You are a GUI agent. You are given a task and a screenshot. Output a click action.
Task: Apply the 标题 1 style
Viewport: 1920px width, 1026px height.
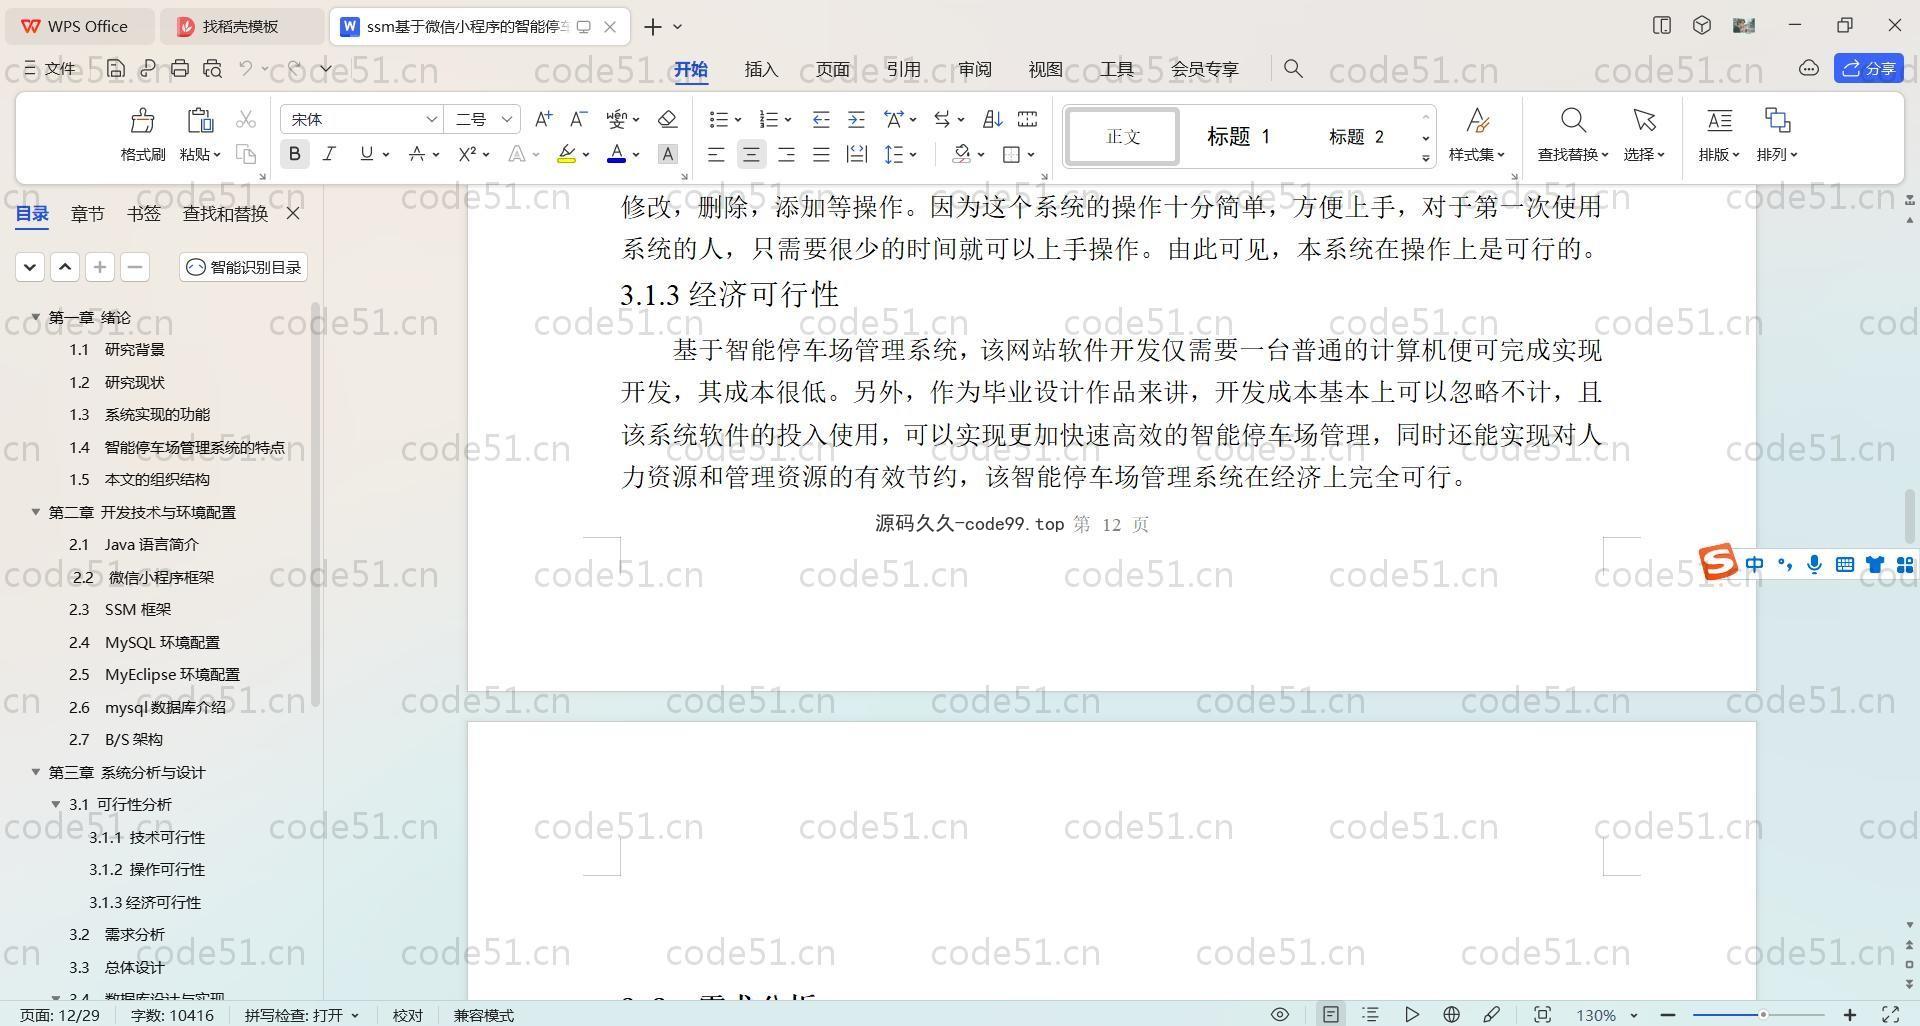pos(1238,137)
